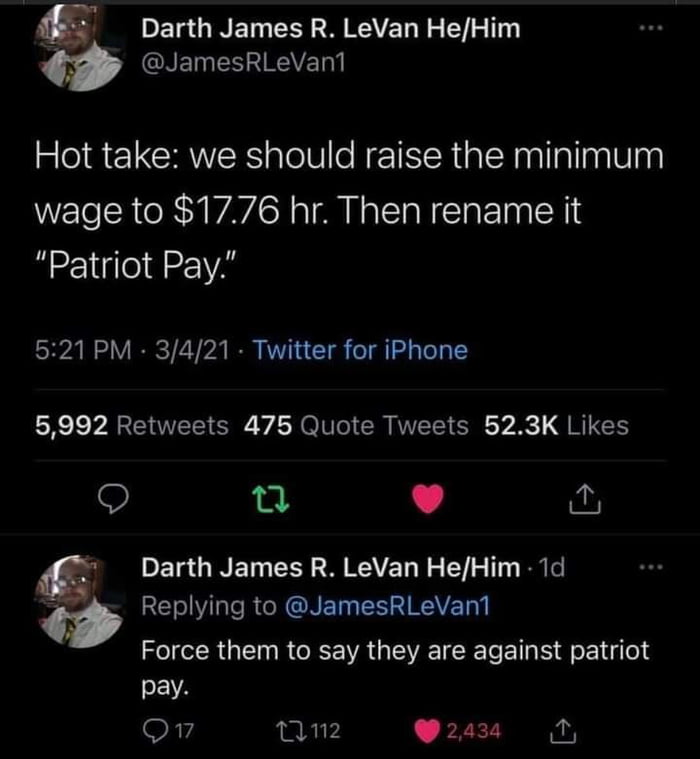View the 475 Quote Tweets list

coord(356,426)
